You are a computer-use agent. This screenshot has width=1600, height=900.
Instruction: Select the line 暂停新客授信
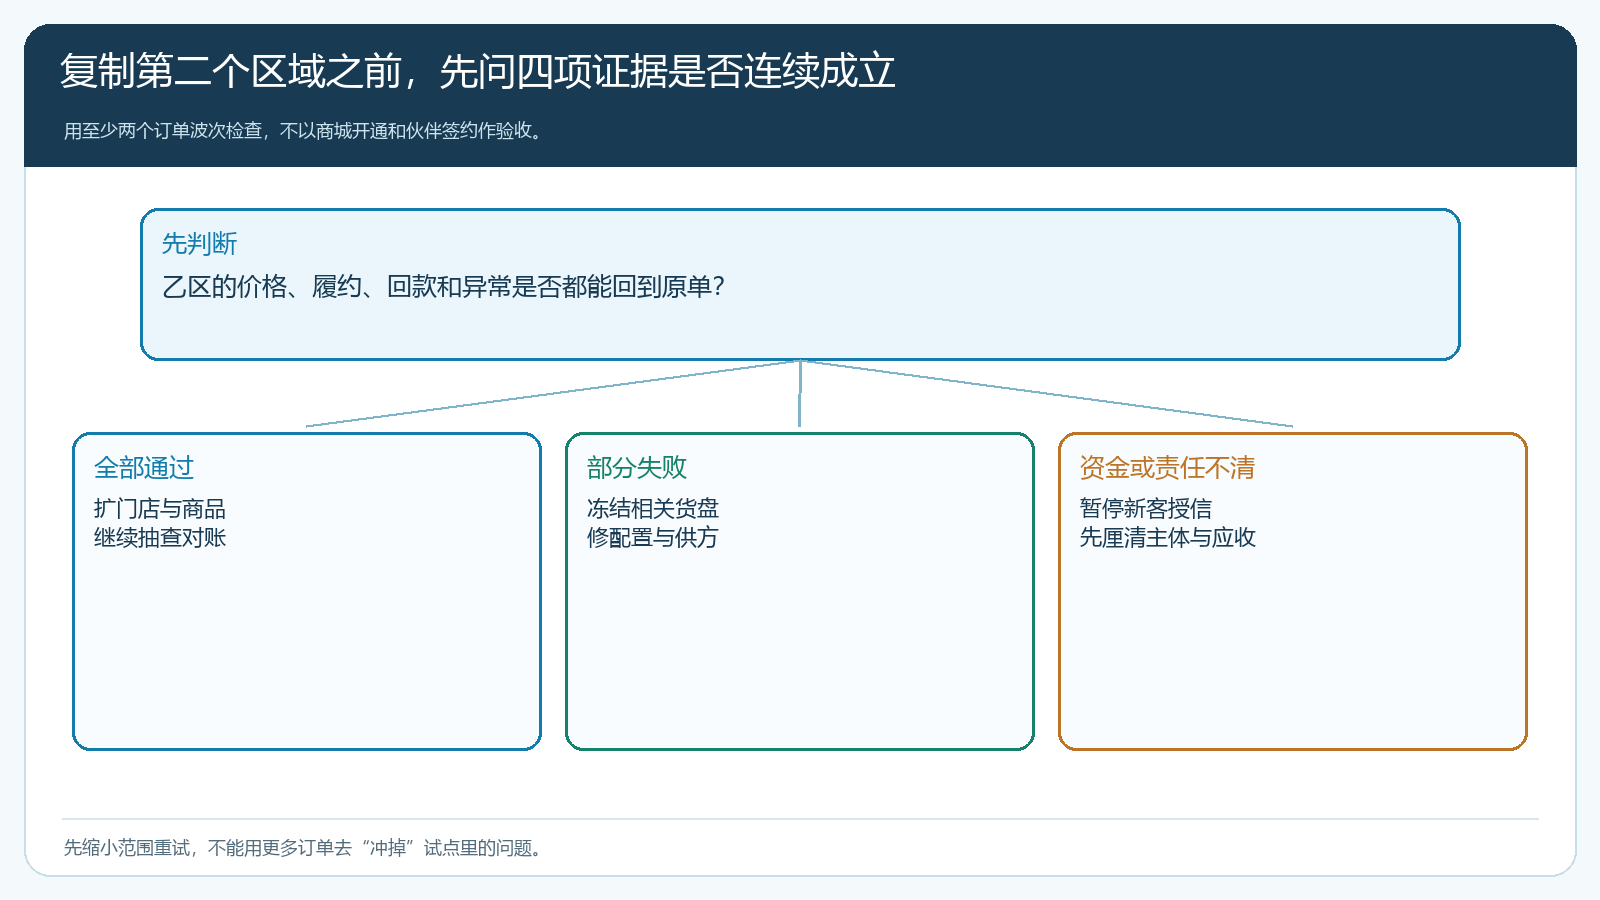1146,509
